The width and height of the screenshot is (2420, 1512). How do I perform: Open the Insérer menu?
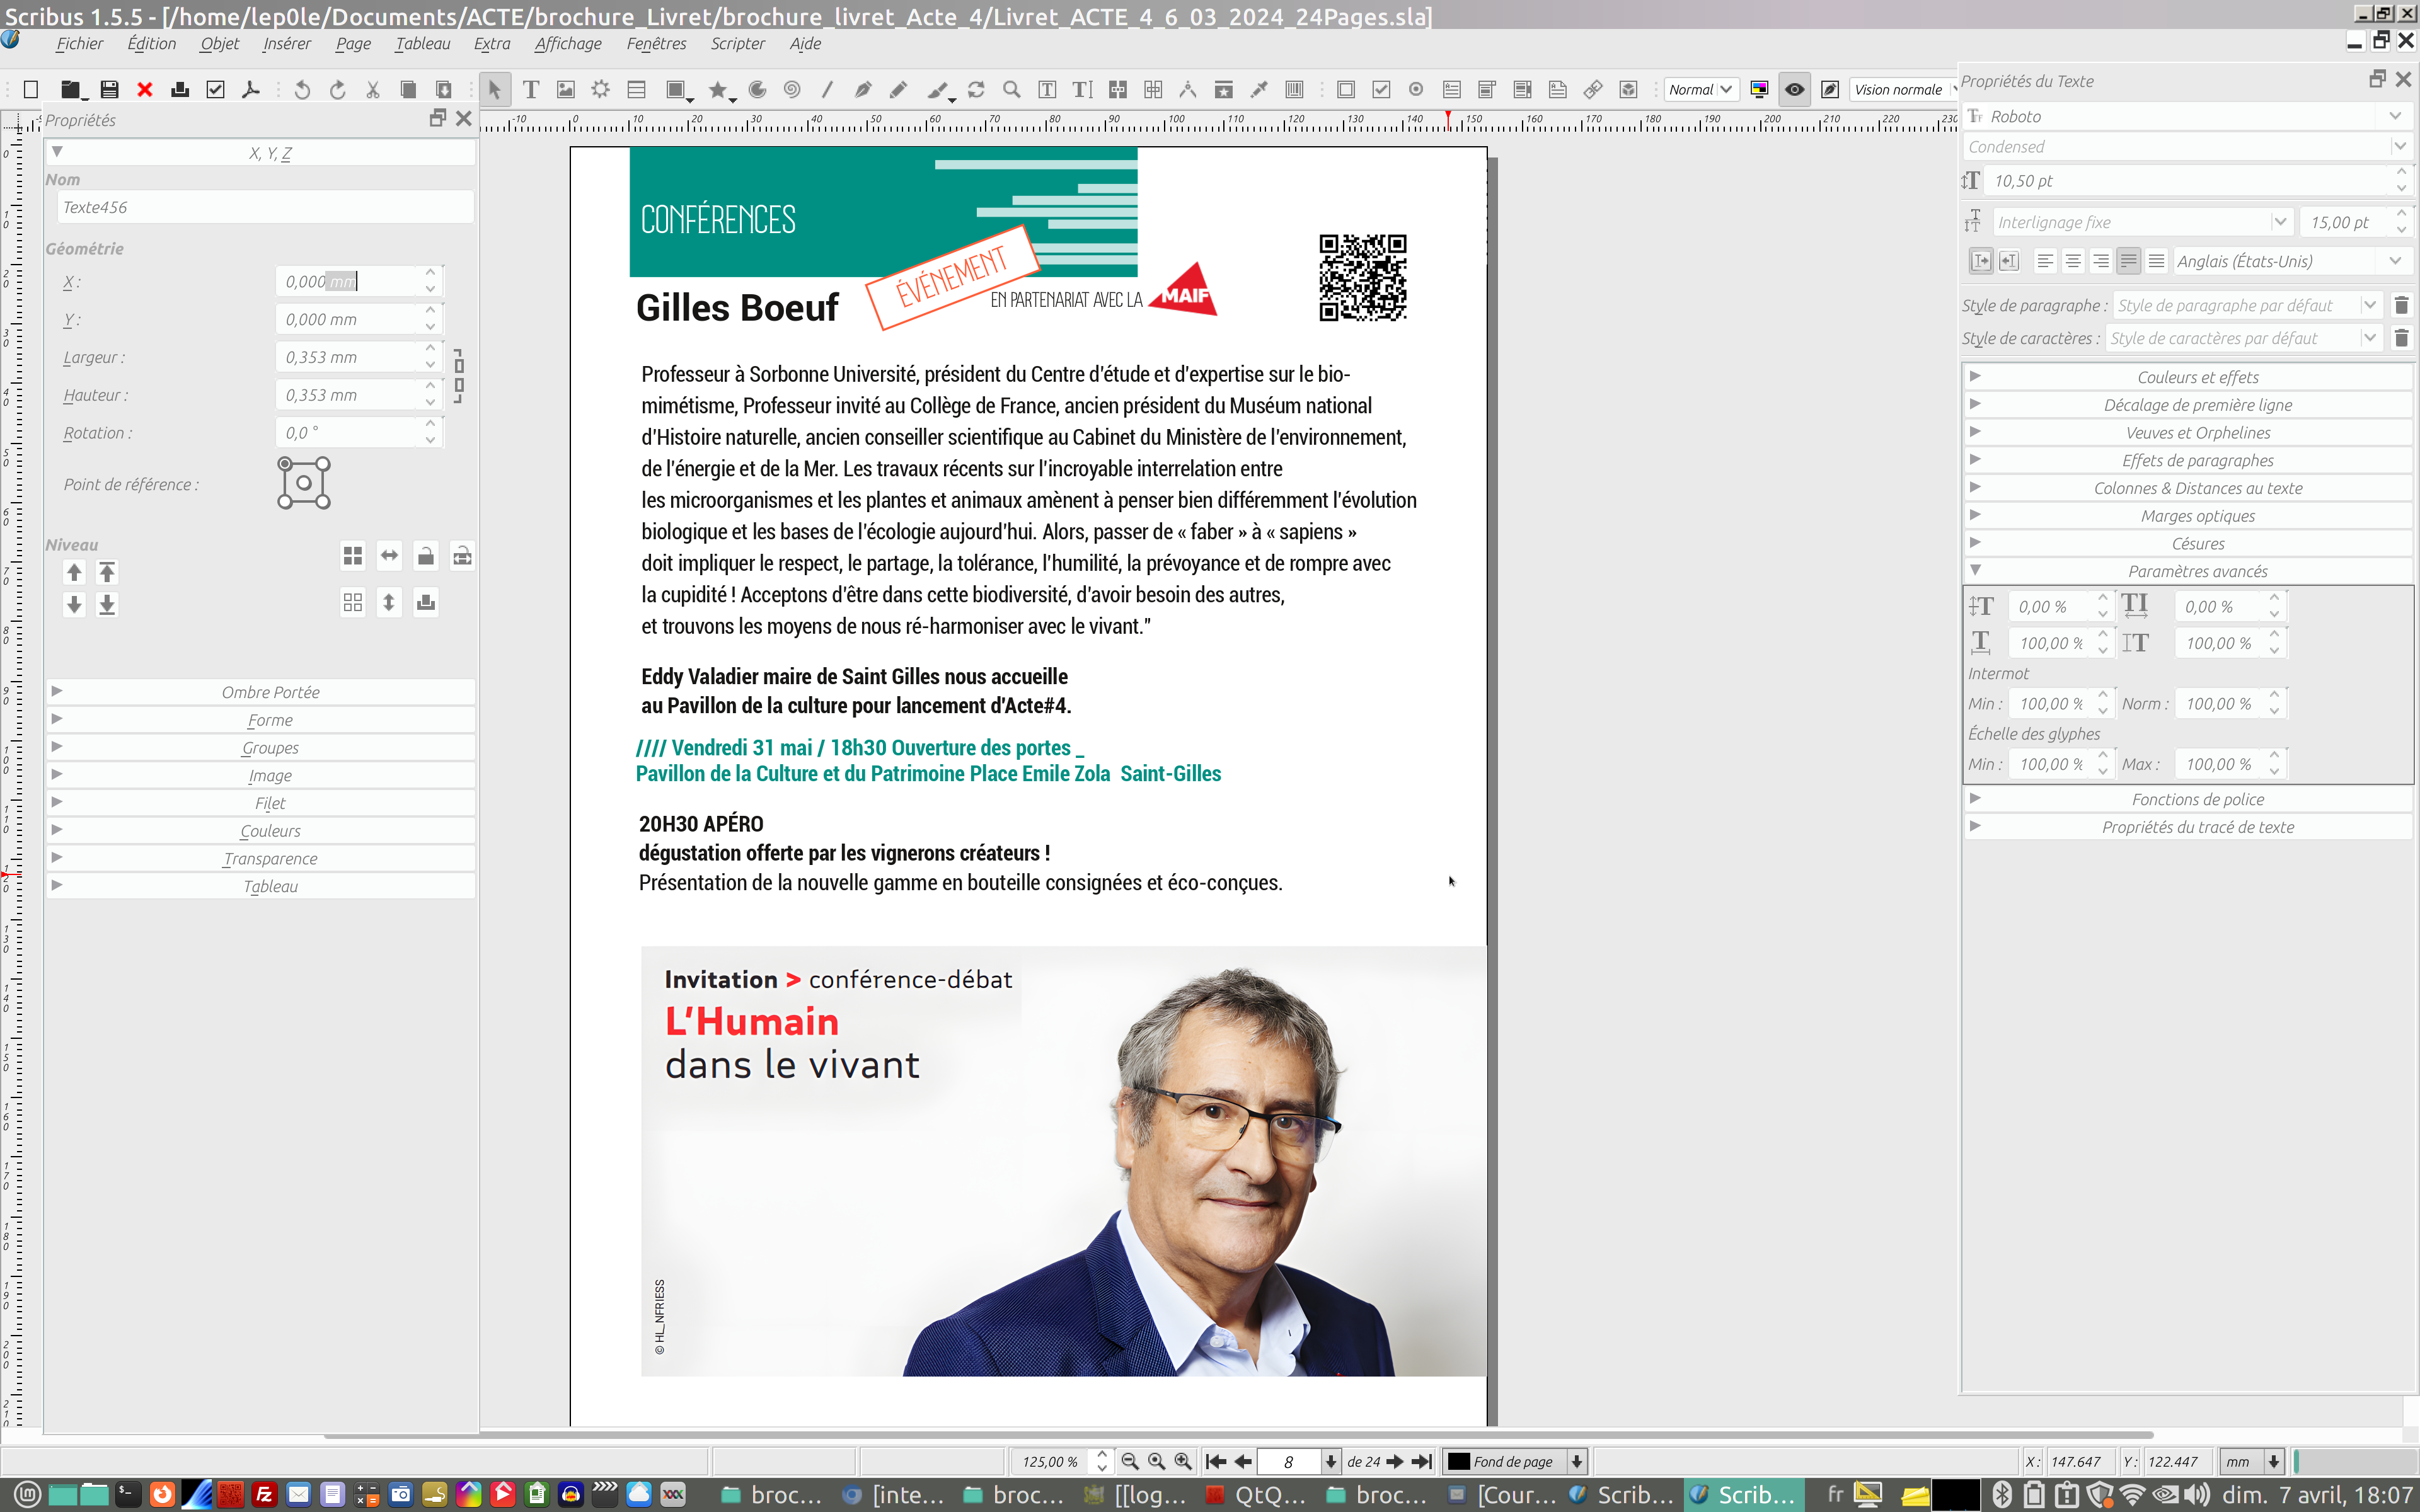click(286, 44)
